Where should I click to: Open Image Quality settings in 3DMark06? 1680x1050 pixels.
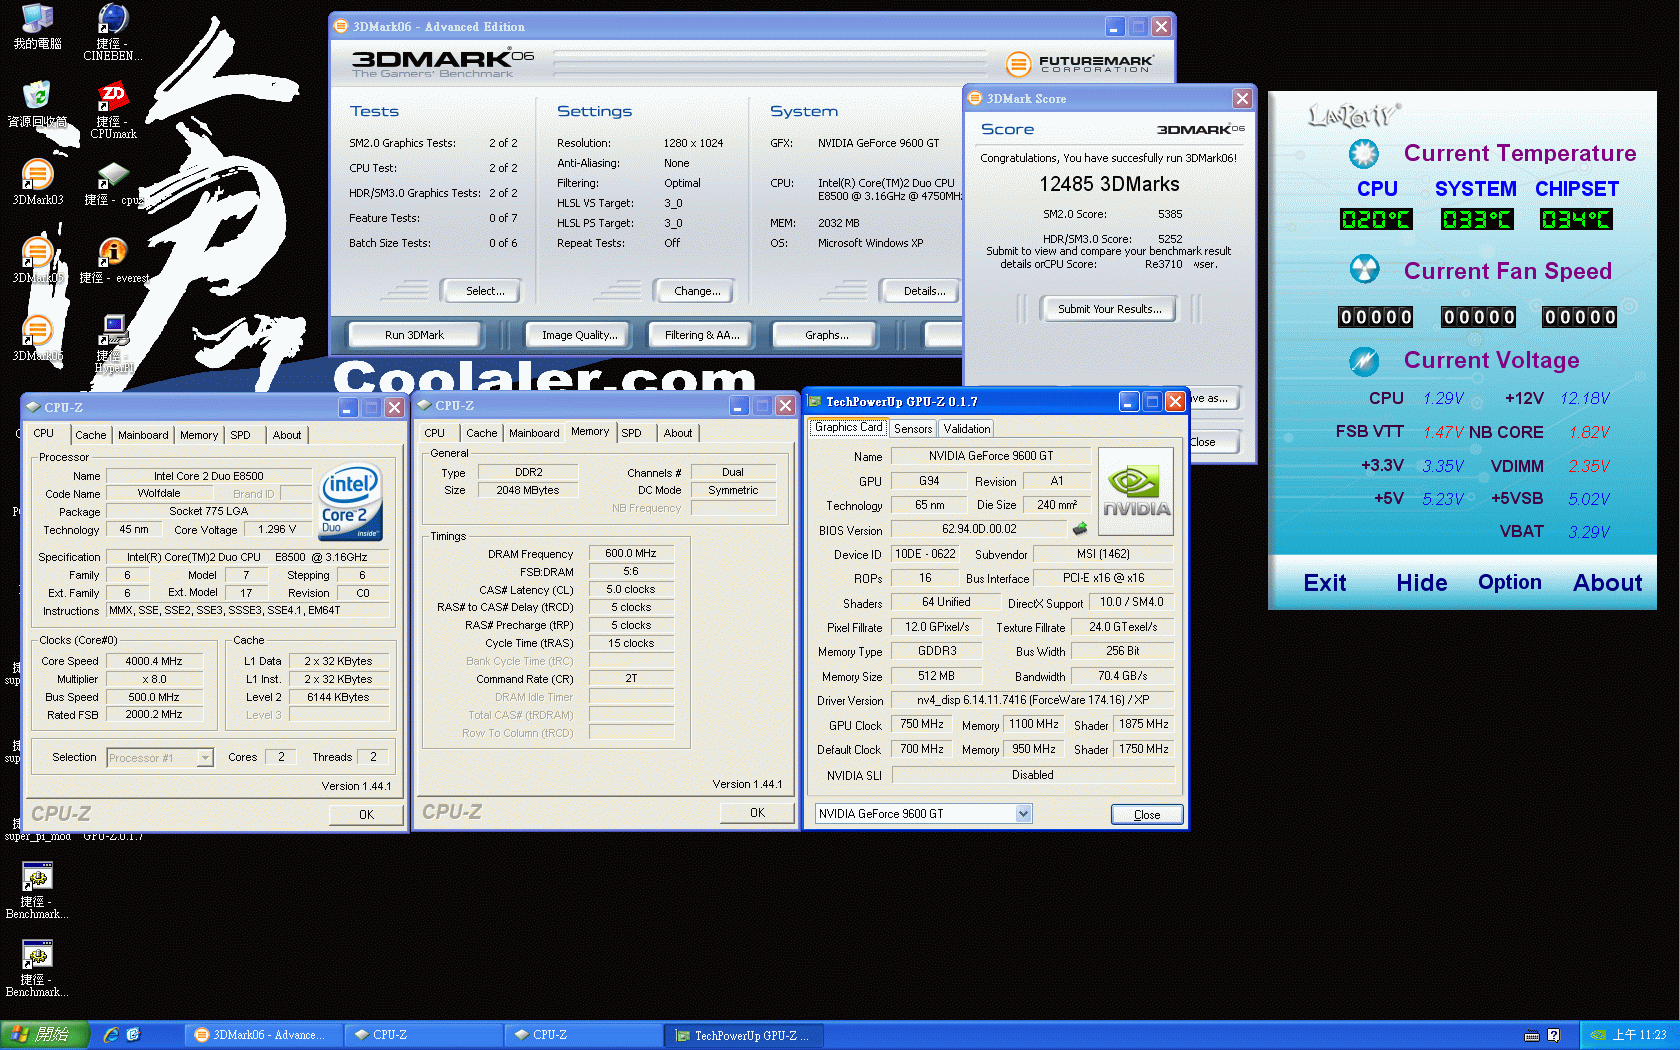(x=580, y=335)
